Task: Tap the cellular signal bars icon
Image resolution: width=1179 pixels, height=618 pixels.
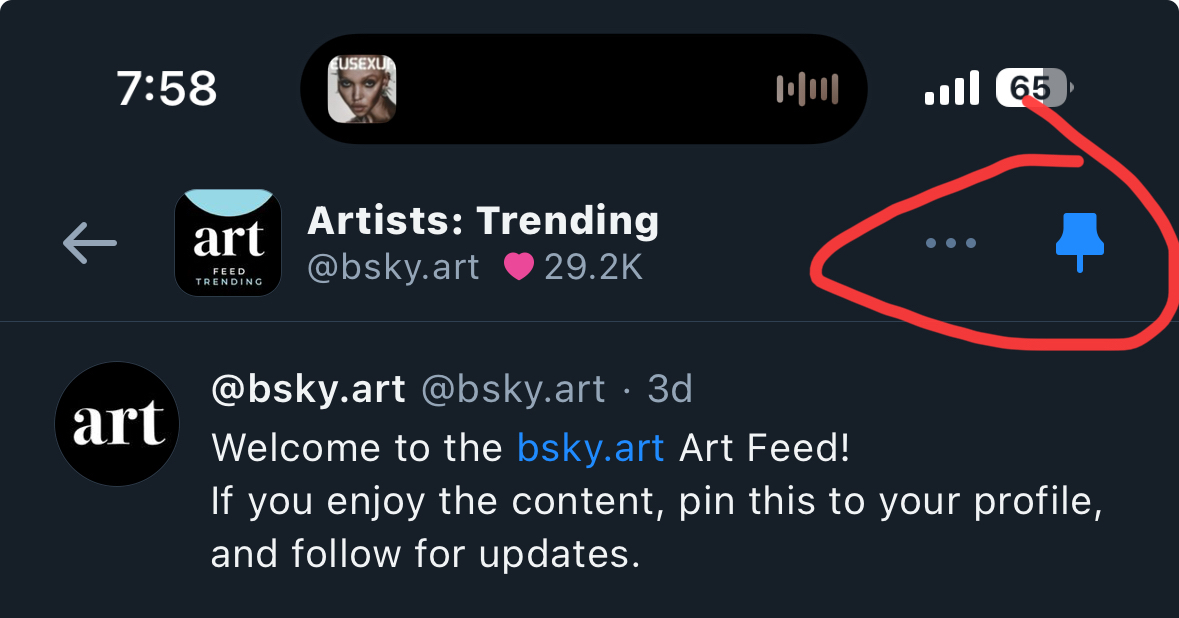Action: click(x=951, y=89)
